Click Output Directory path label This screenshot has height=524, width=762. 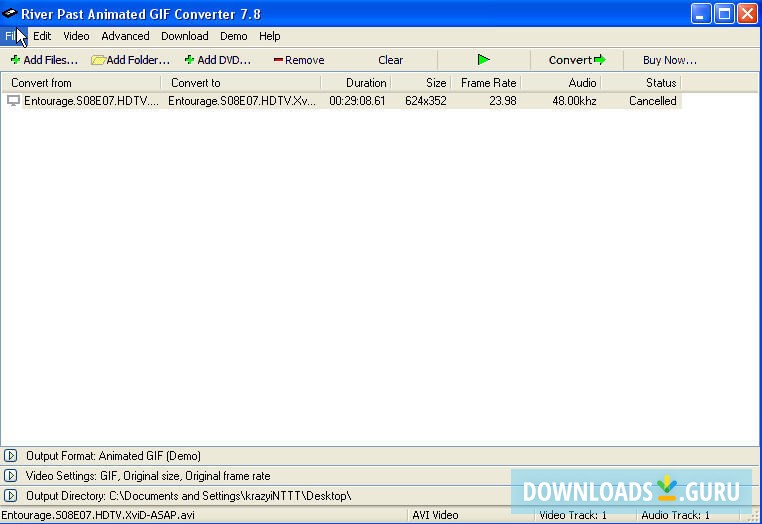click(189, 496)
